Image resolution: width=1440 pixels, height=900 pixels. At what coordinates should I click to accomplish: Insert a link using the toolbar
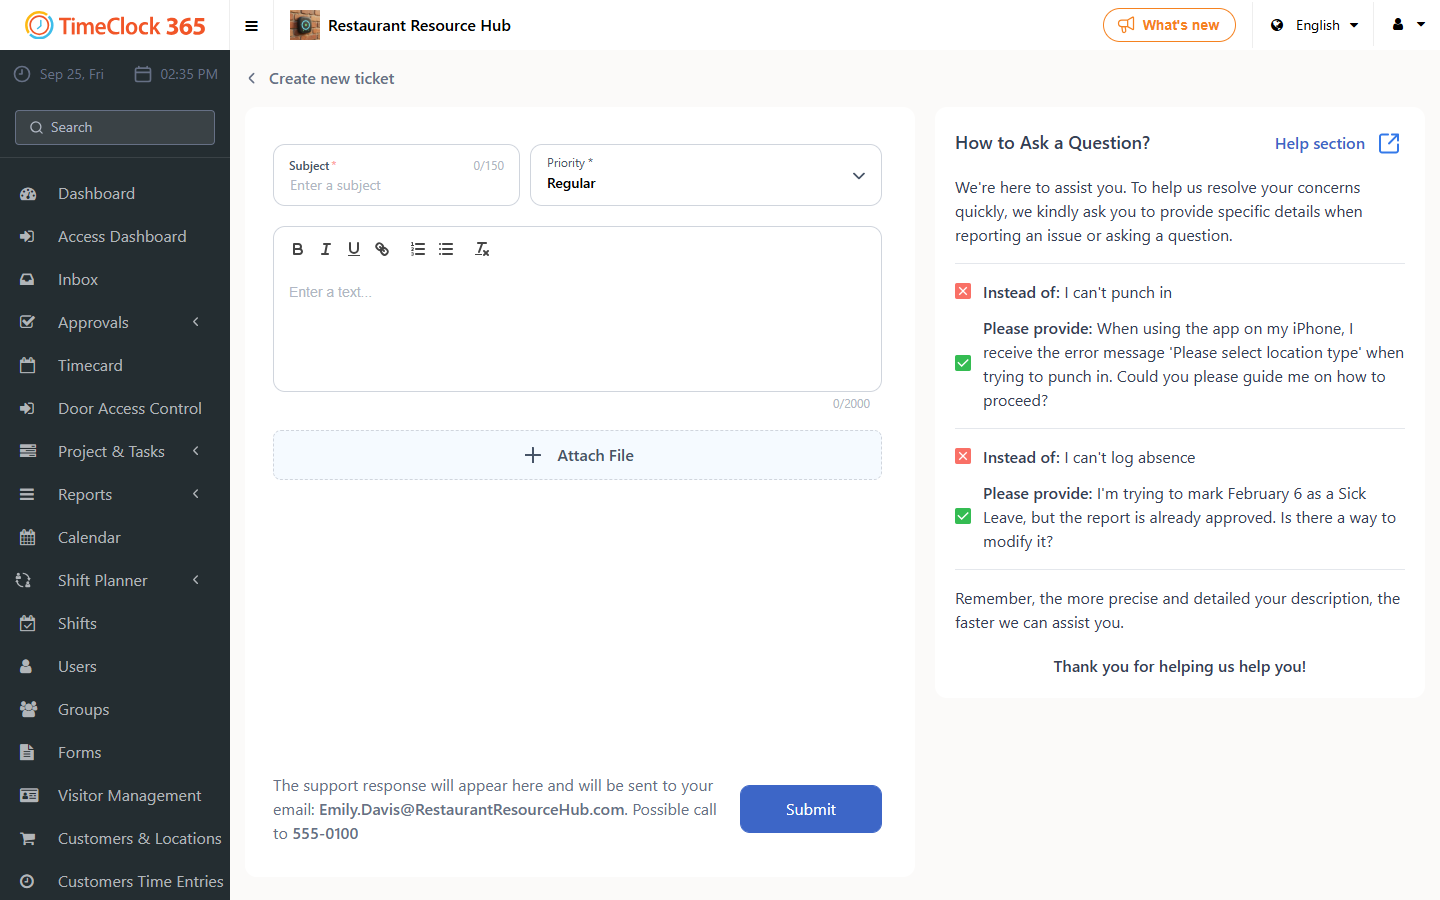point(382,249)
